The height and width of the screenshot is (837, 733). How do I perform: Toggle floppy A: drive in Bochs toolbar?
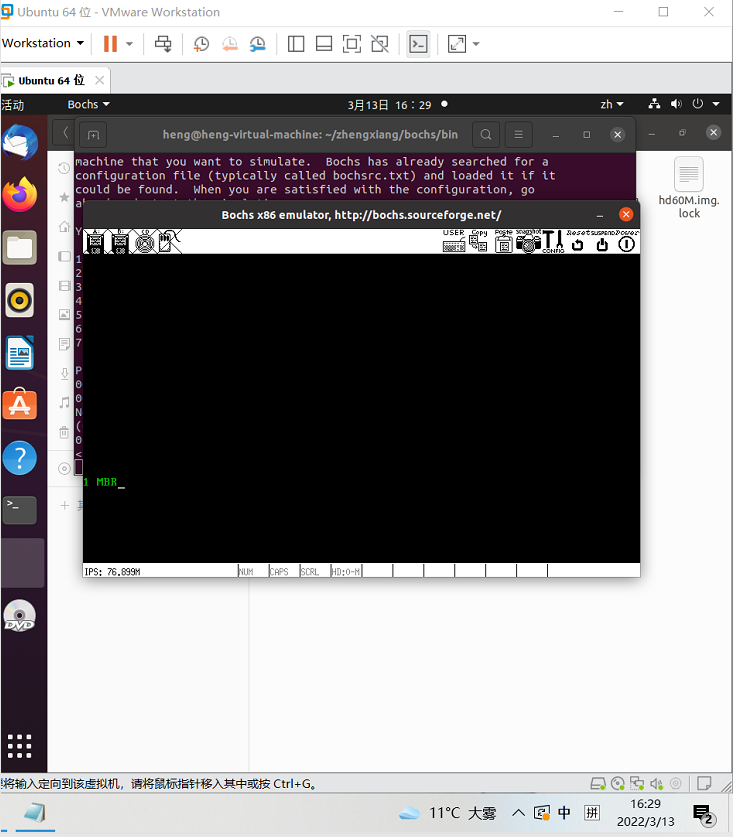tap(96, 242)
